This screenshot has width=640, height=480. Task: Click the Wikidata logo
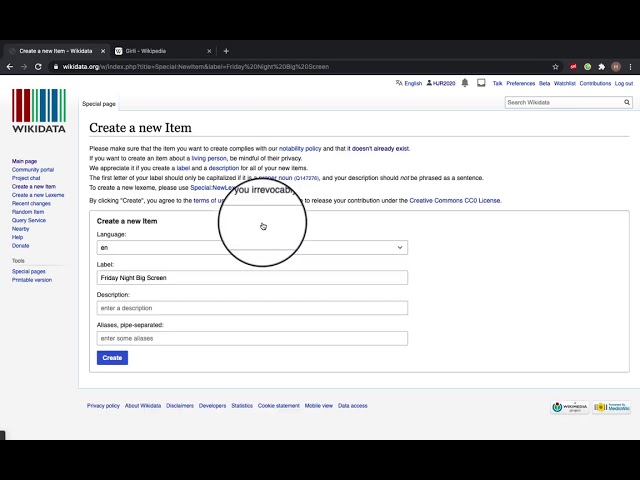click(39, 111)
